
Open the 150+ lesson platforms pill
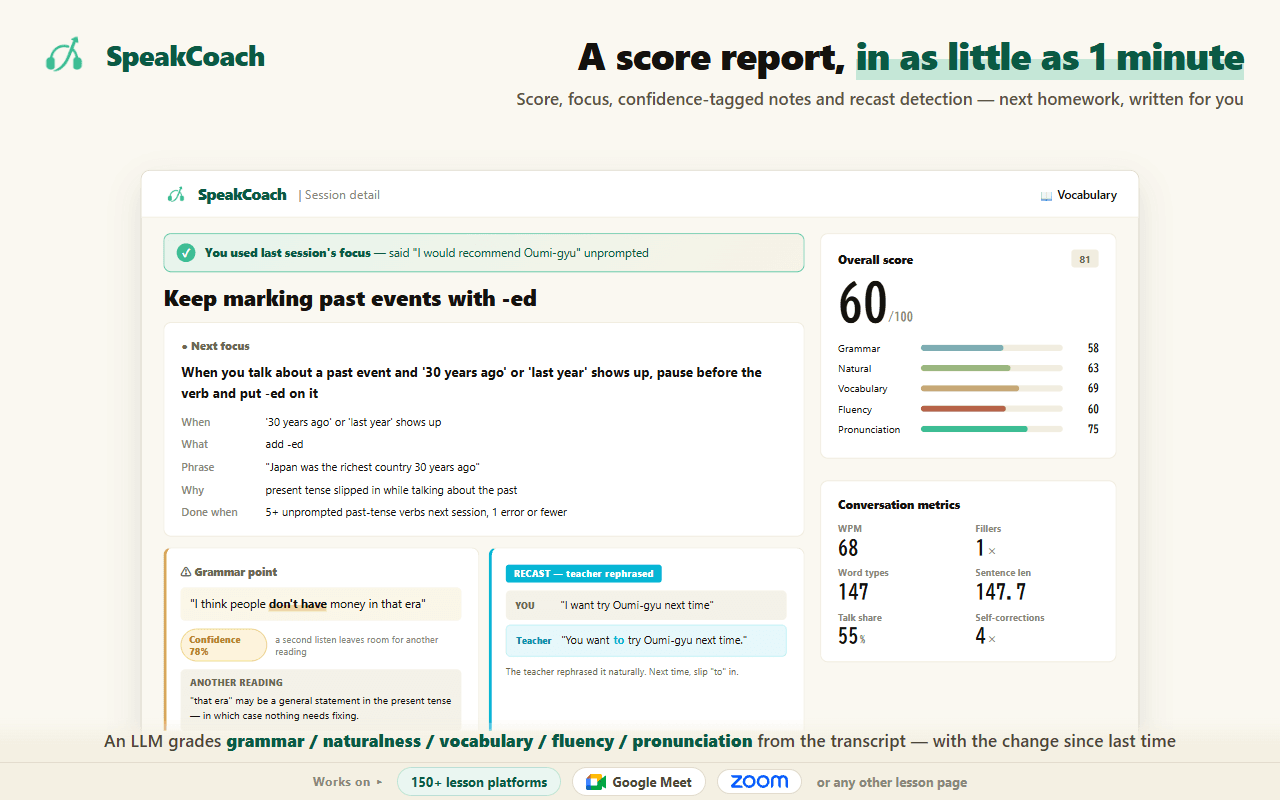[x=479, y=782]
